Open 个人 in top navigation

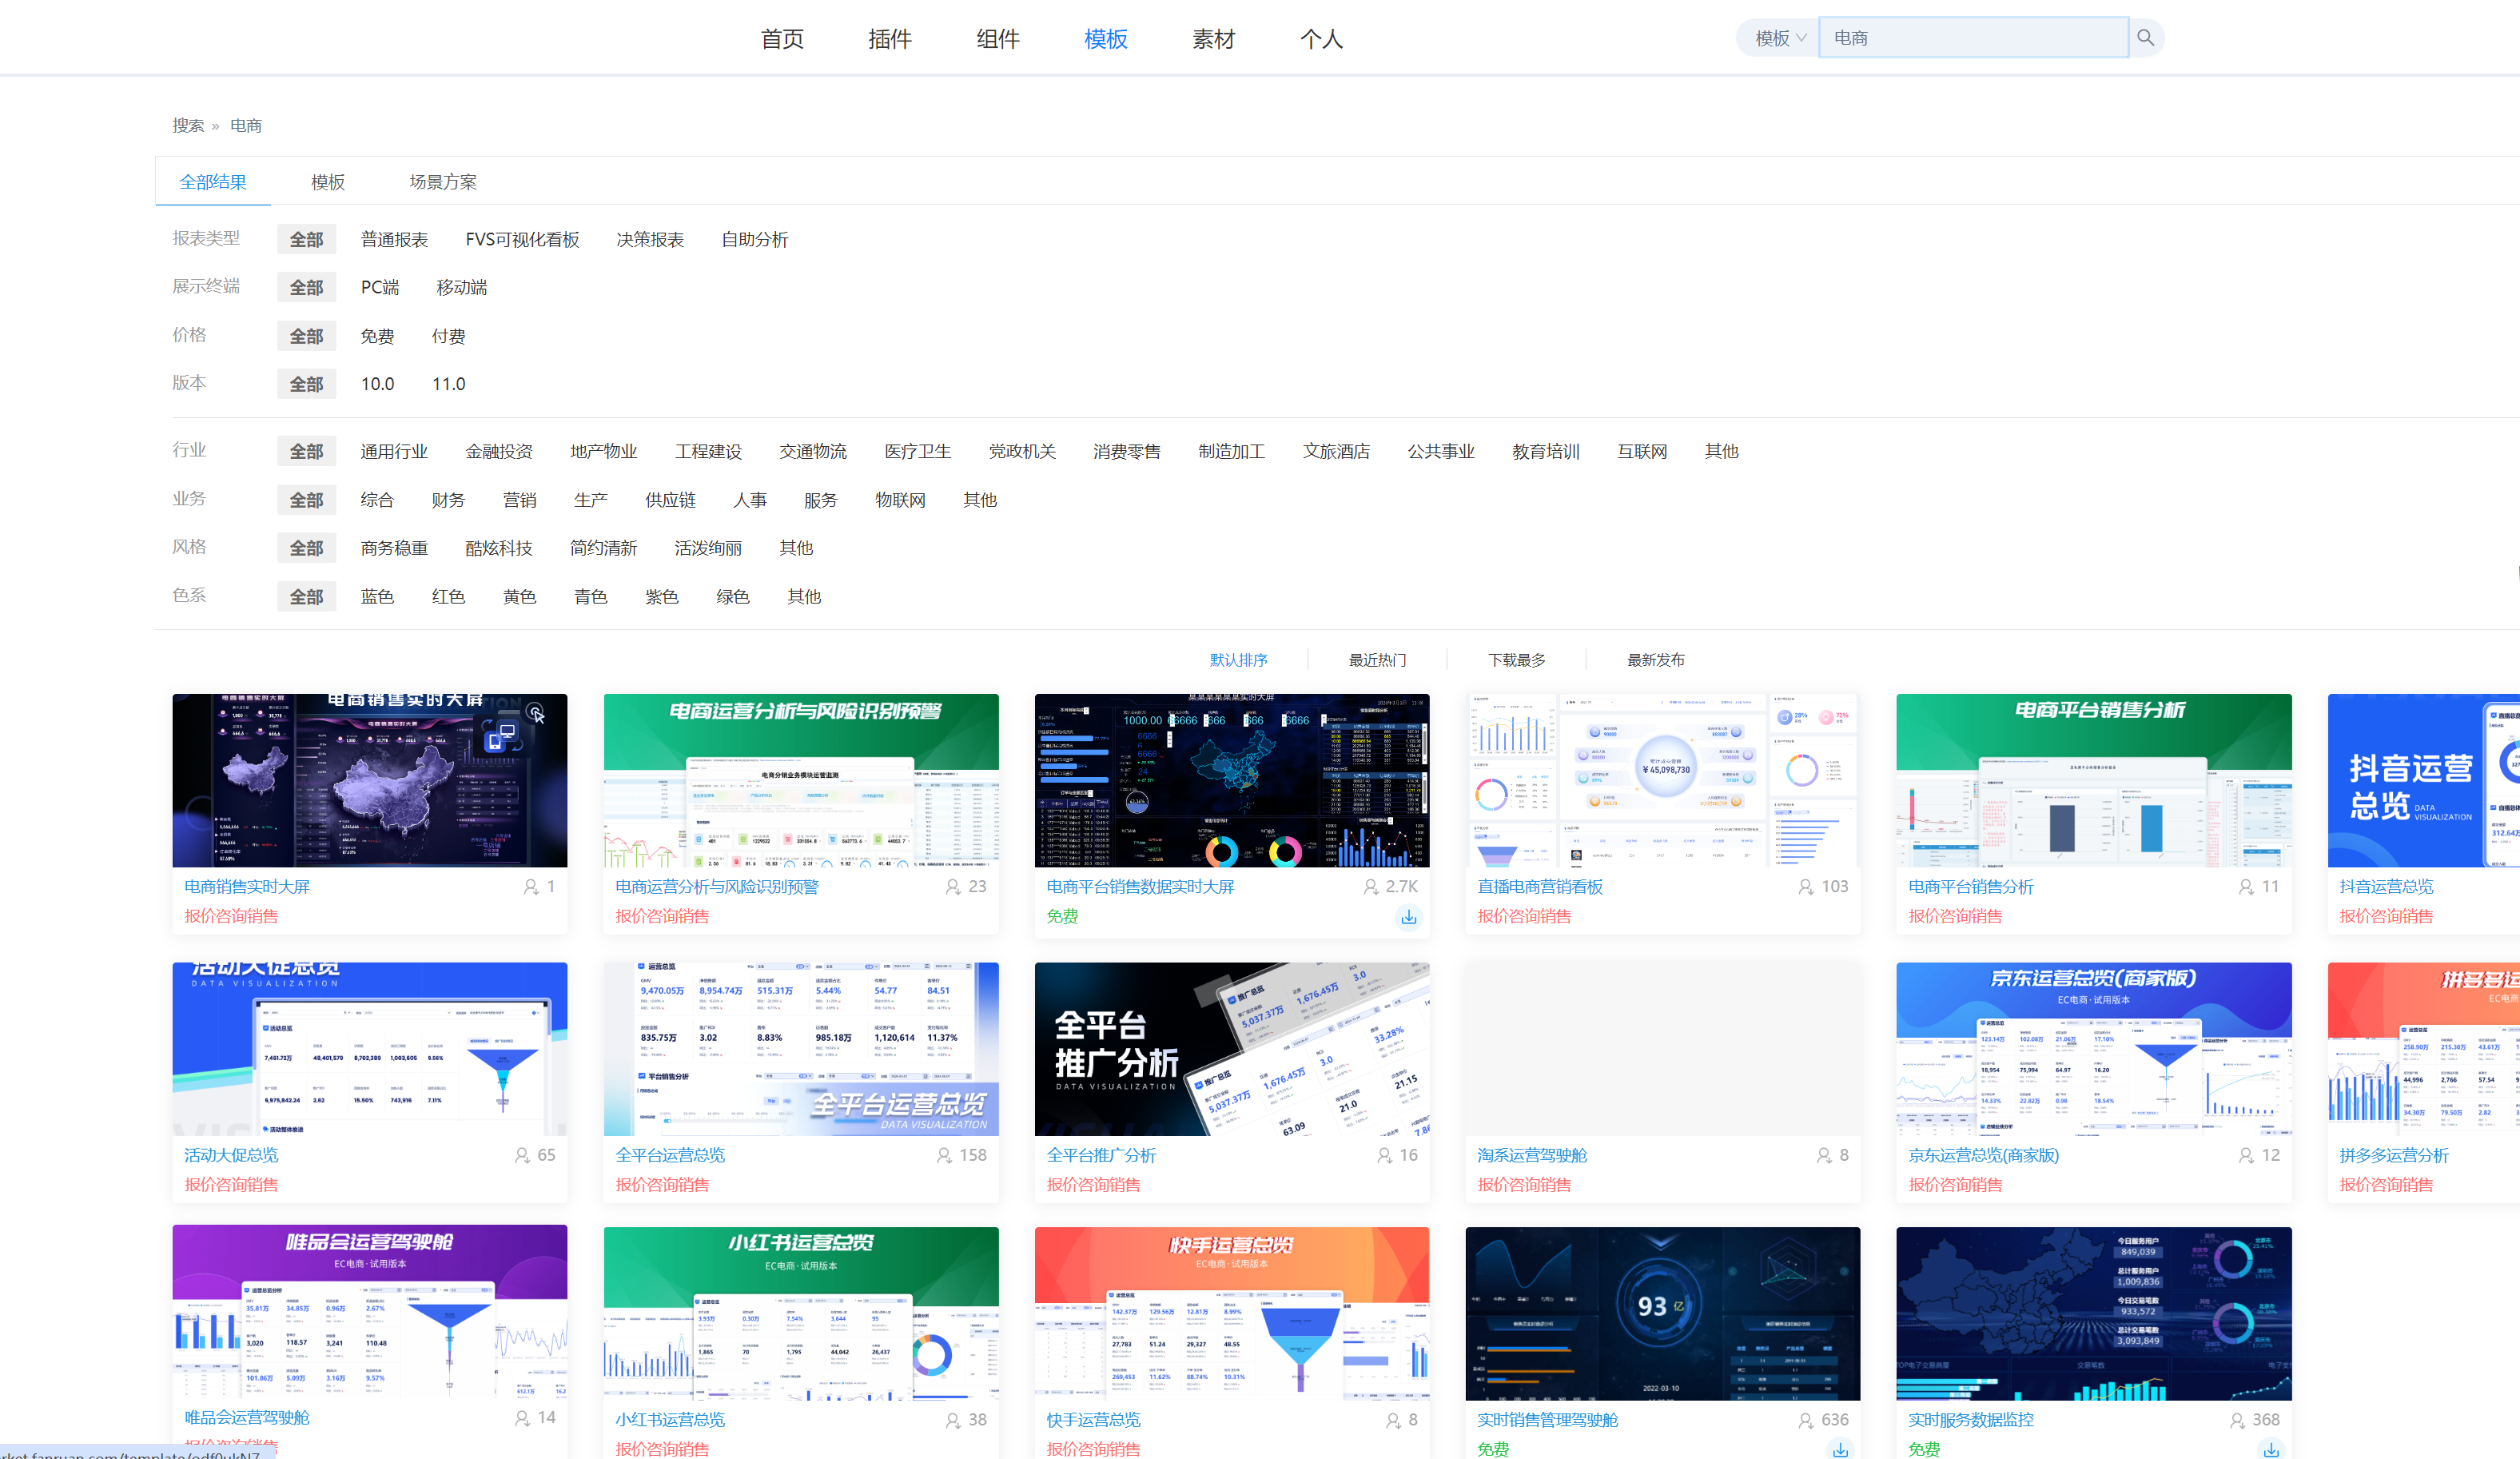click(1321, 39)
